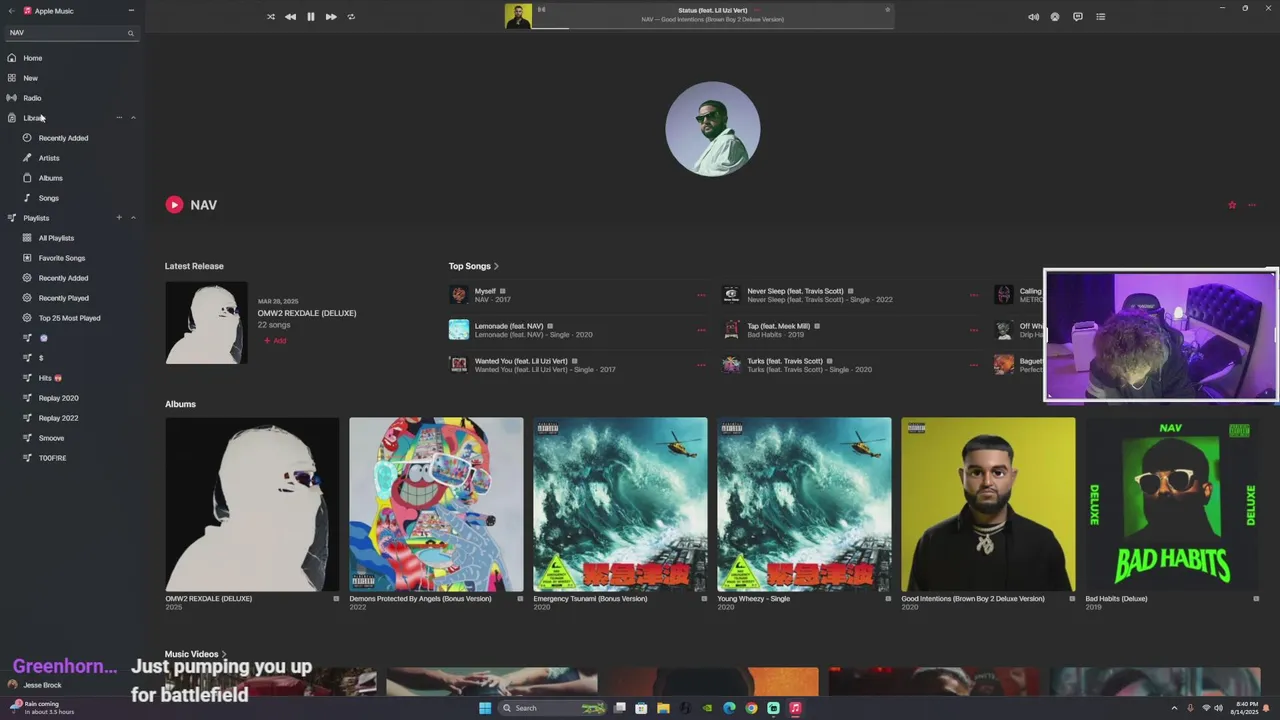Open OMW2 REXDALE (DELUXE) latest release title
Screen dimensions: 1280x720
307,313
